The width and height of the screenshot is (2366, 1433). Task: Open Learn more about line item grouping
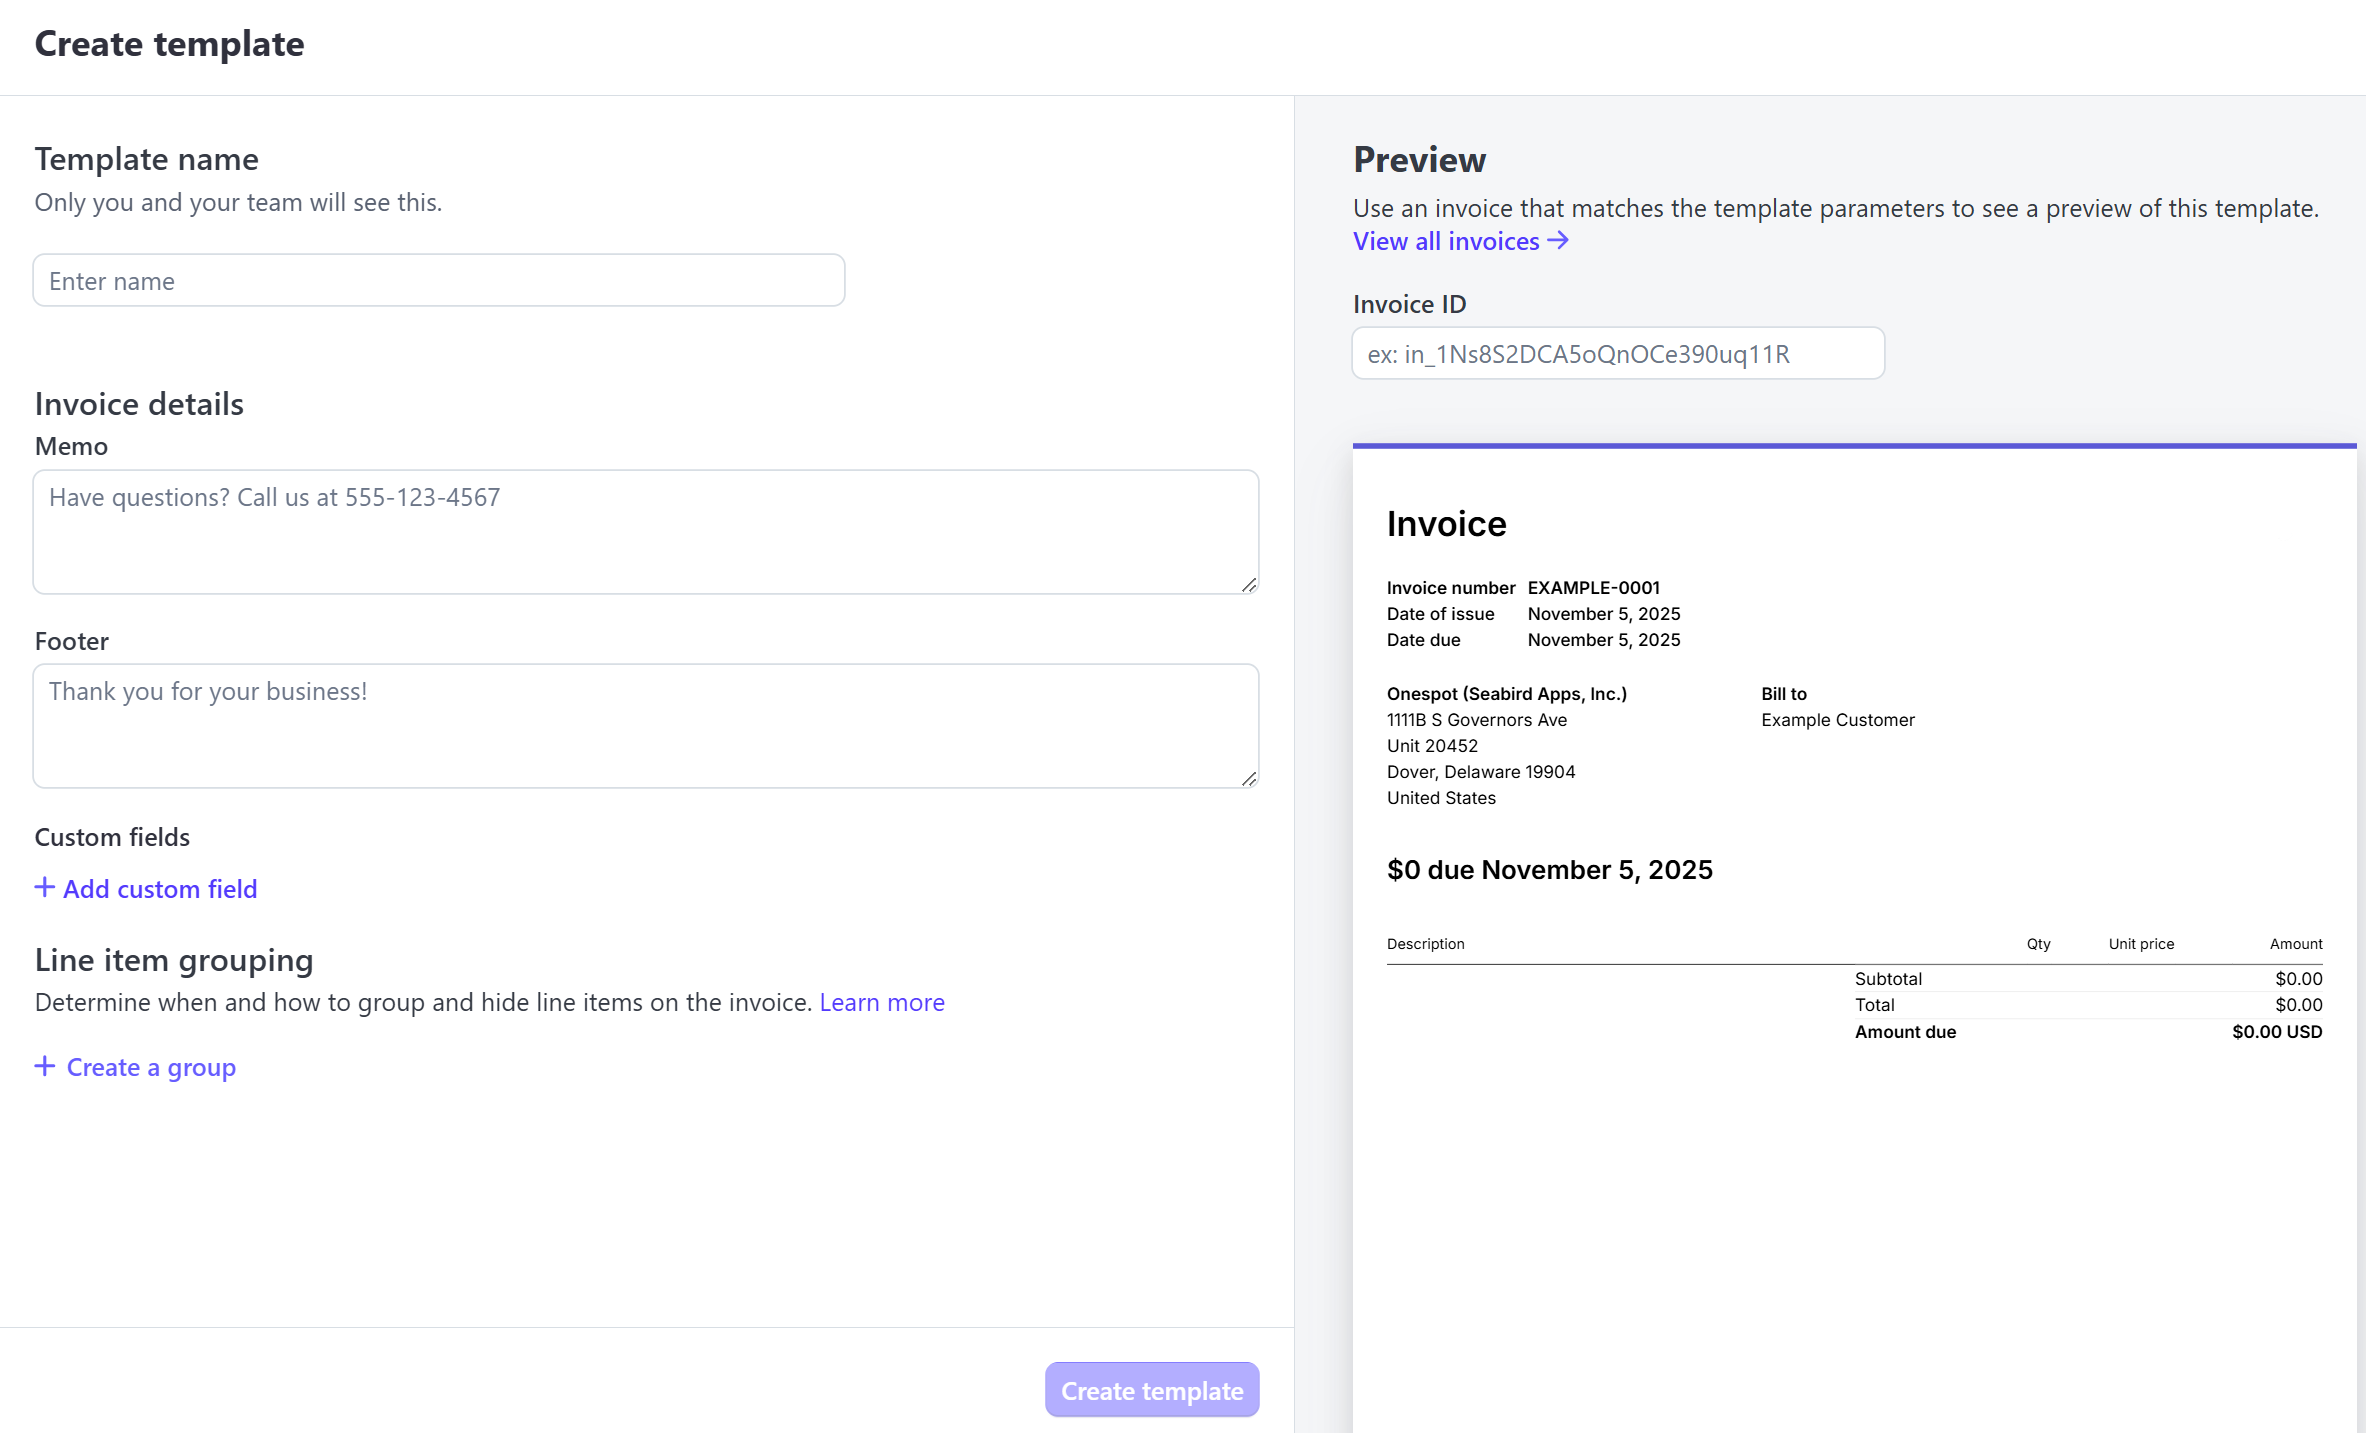coord(881,1002)
